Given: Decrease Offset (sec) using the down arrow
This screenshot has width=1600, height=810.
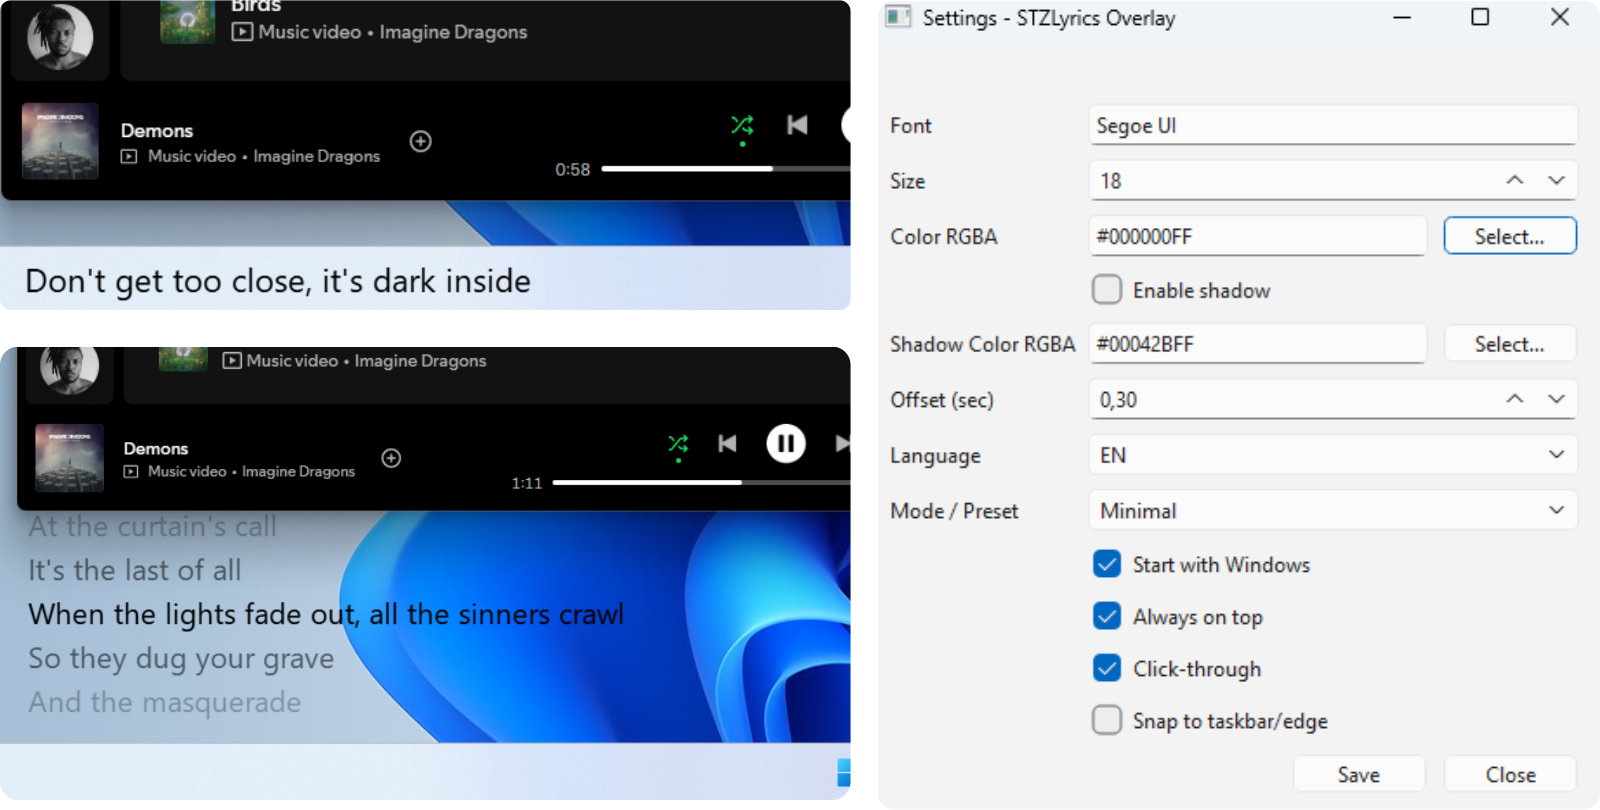Looking at the screenshot, I should [x=1556, y=399].
